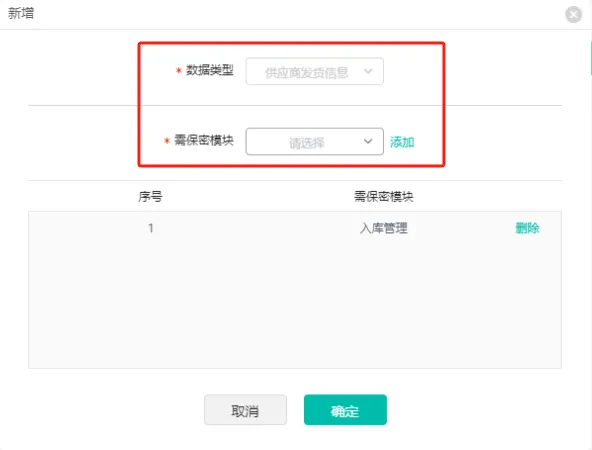Click the 新增 dialog title

click(21, 13)
